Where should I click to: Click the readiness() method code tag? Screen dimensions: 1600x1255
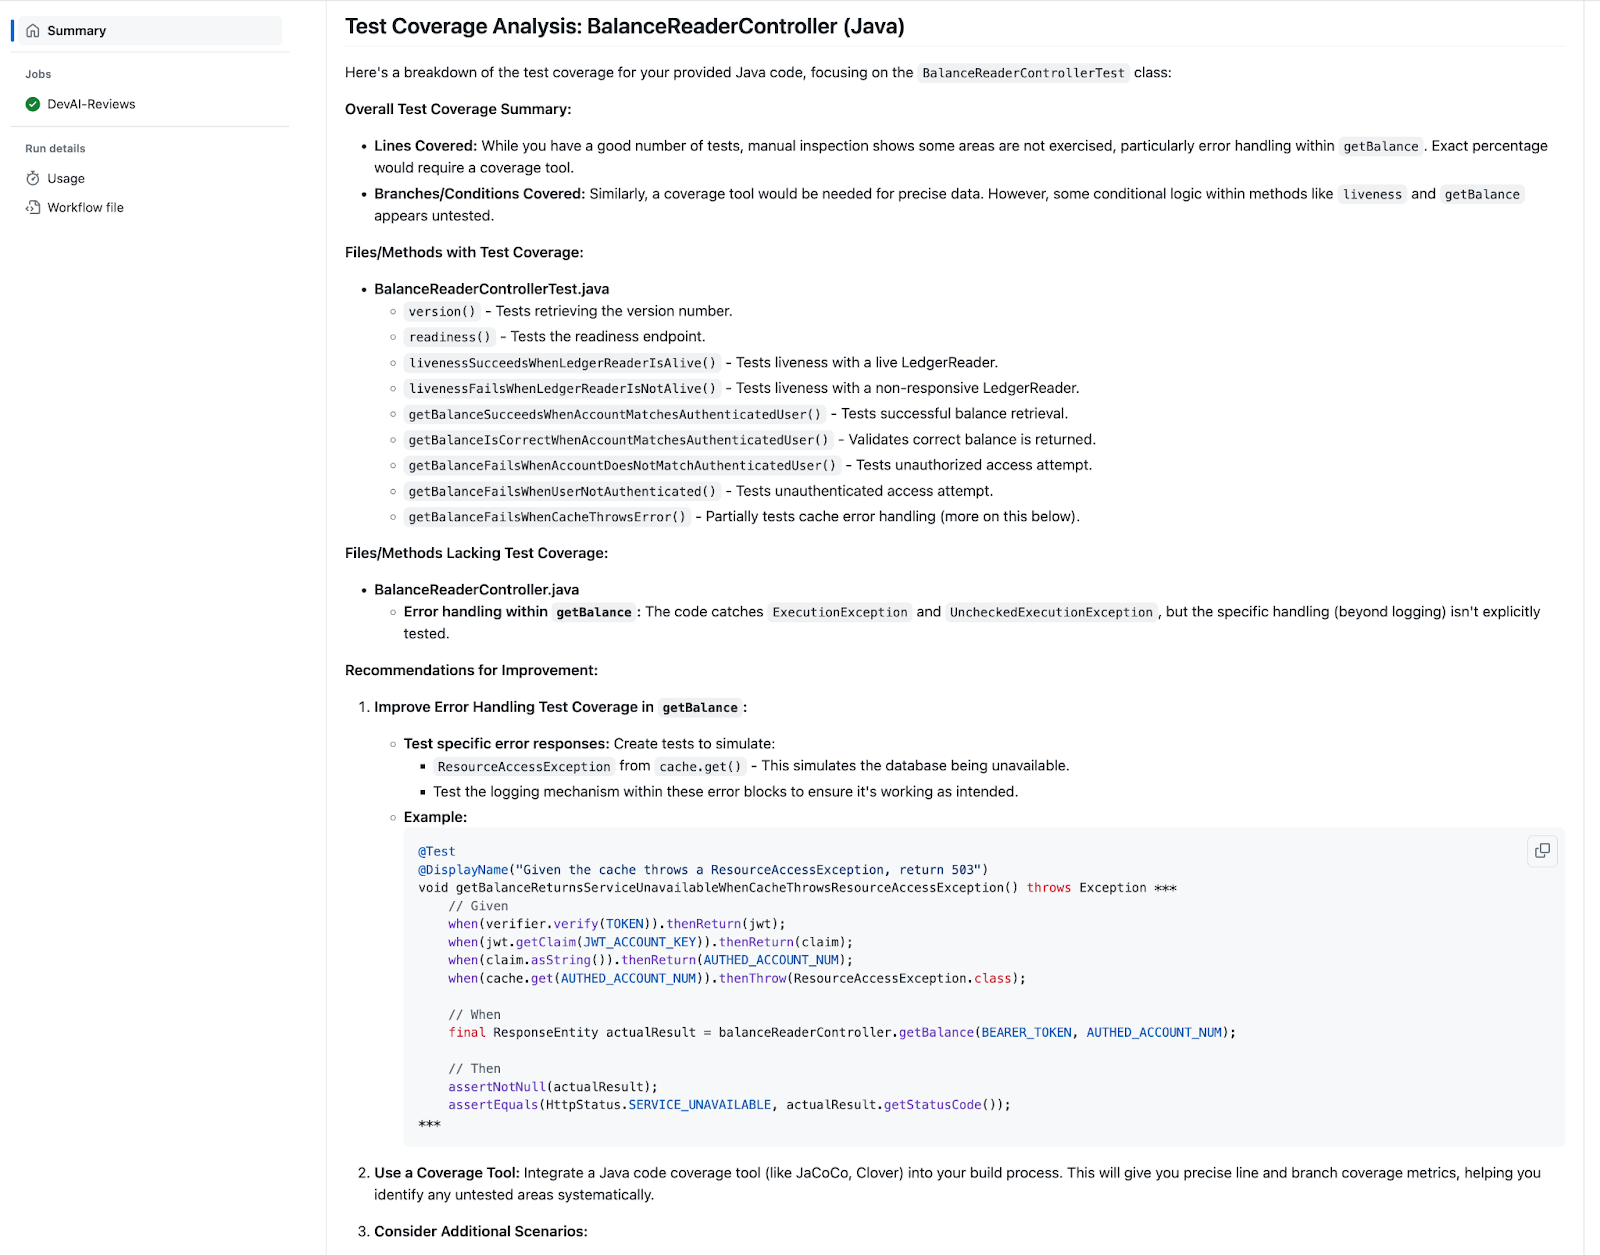(x=450, y=337)
